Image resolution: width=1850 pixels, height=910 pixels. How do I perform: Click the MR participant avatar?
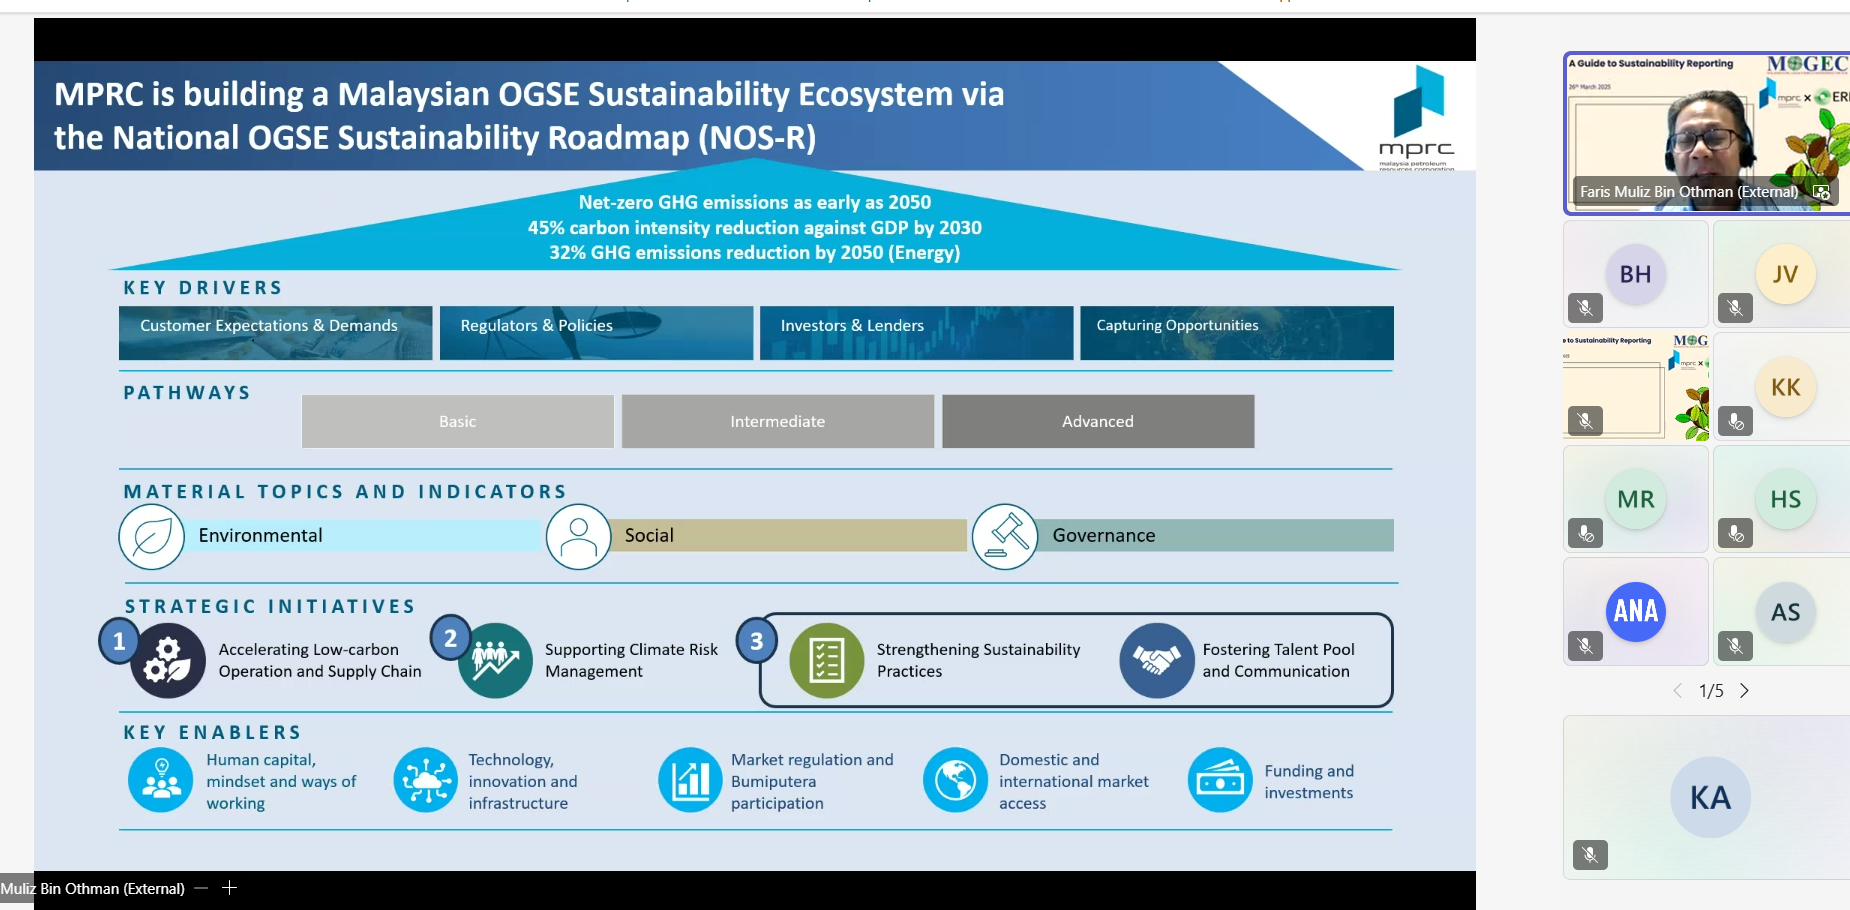pos(1635,499)
